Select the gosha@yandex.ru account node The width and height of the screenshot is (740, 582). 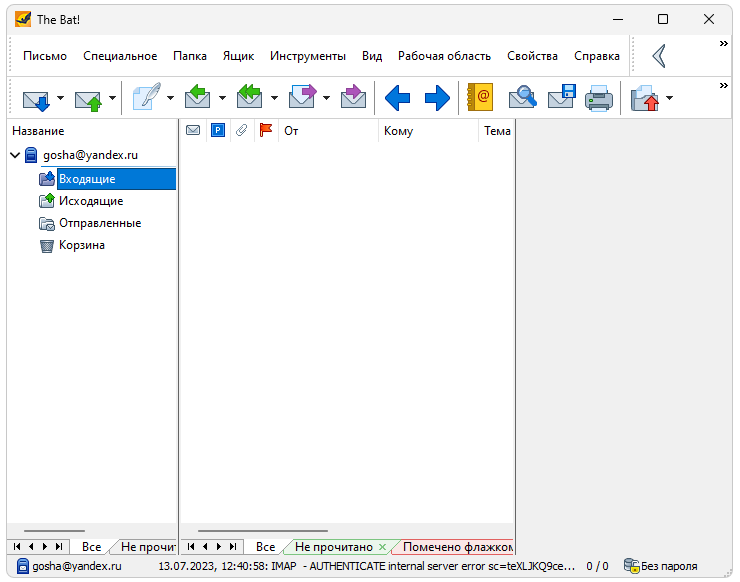coord(90,155)
